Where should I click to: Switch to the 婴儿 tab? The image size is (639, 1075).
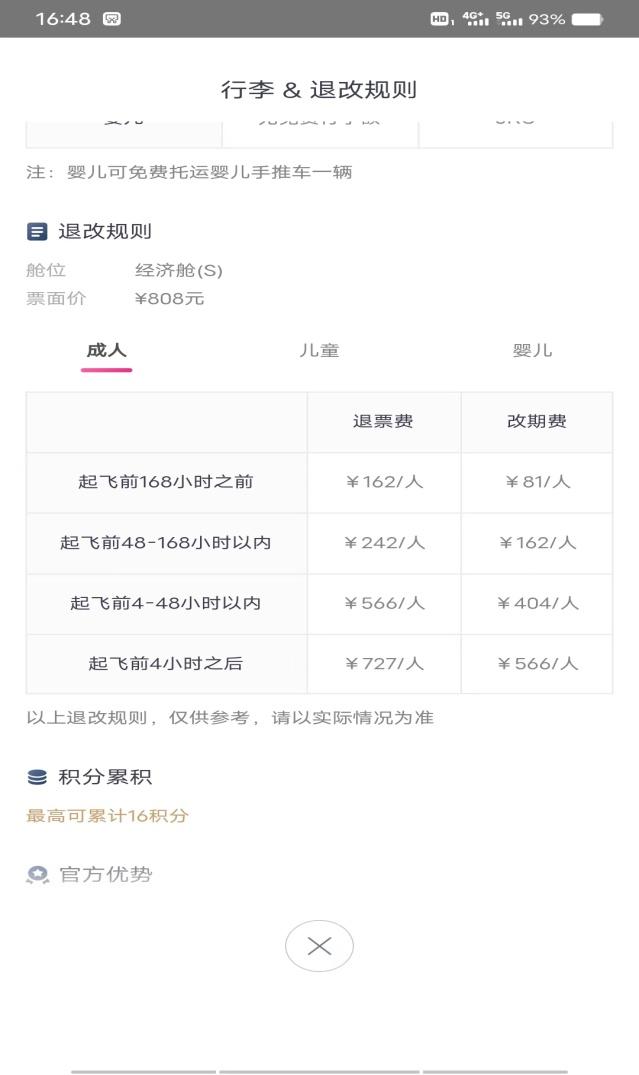click(x=532, y=351)
